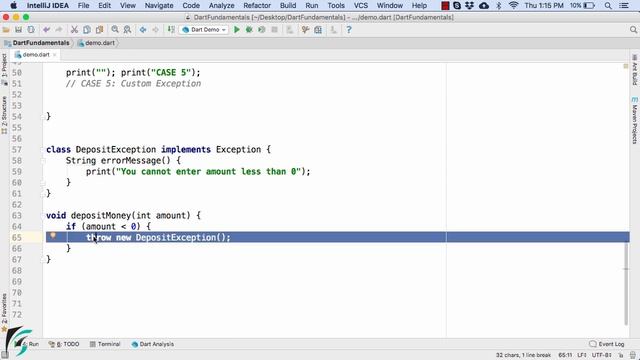This screenshot has width=640, height=360.
Task: Open the Analyze menu
Action: pyautogui.click(x=221, y=5)
